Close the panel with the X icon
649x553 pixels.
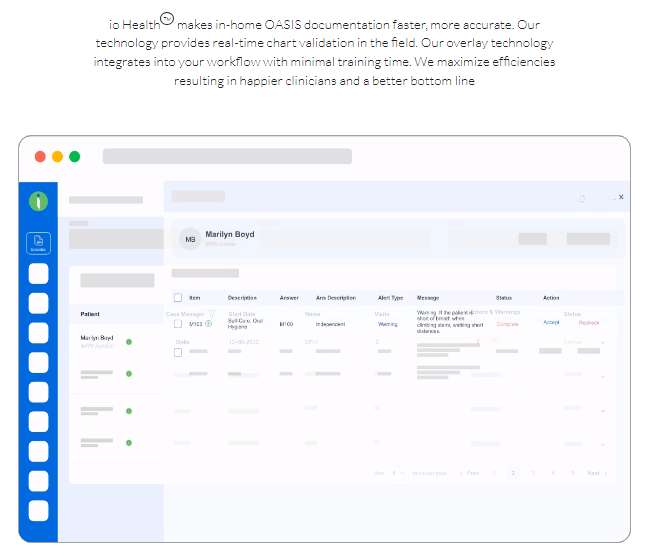621,197
